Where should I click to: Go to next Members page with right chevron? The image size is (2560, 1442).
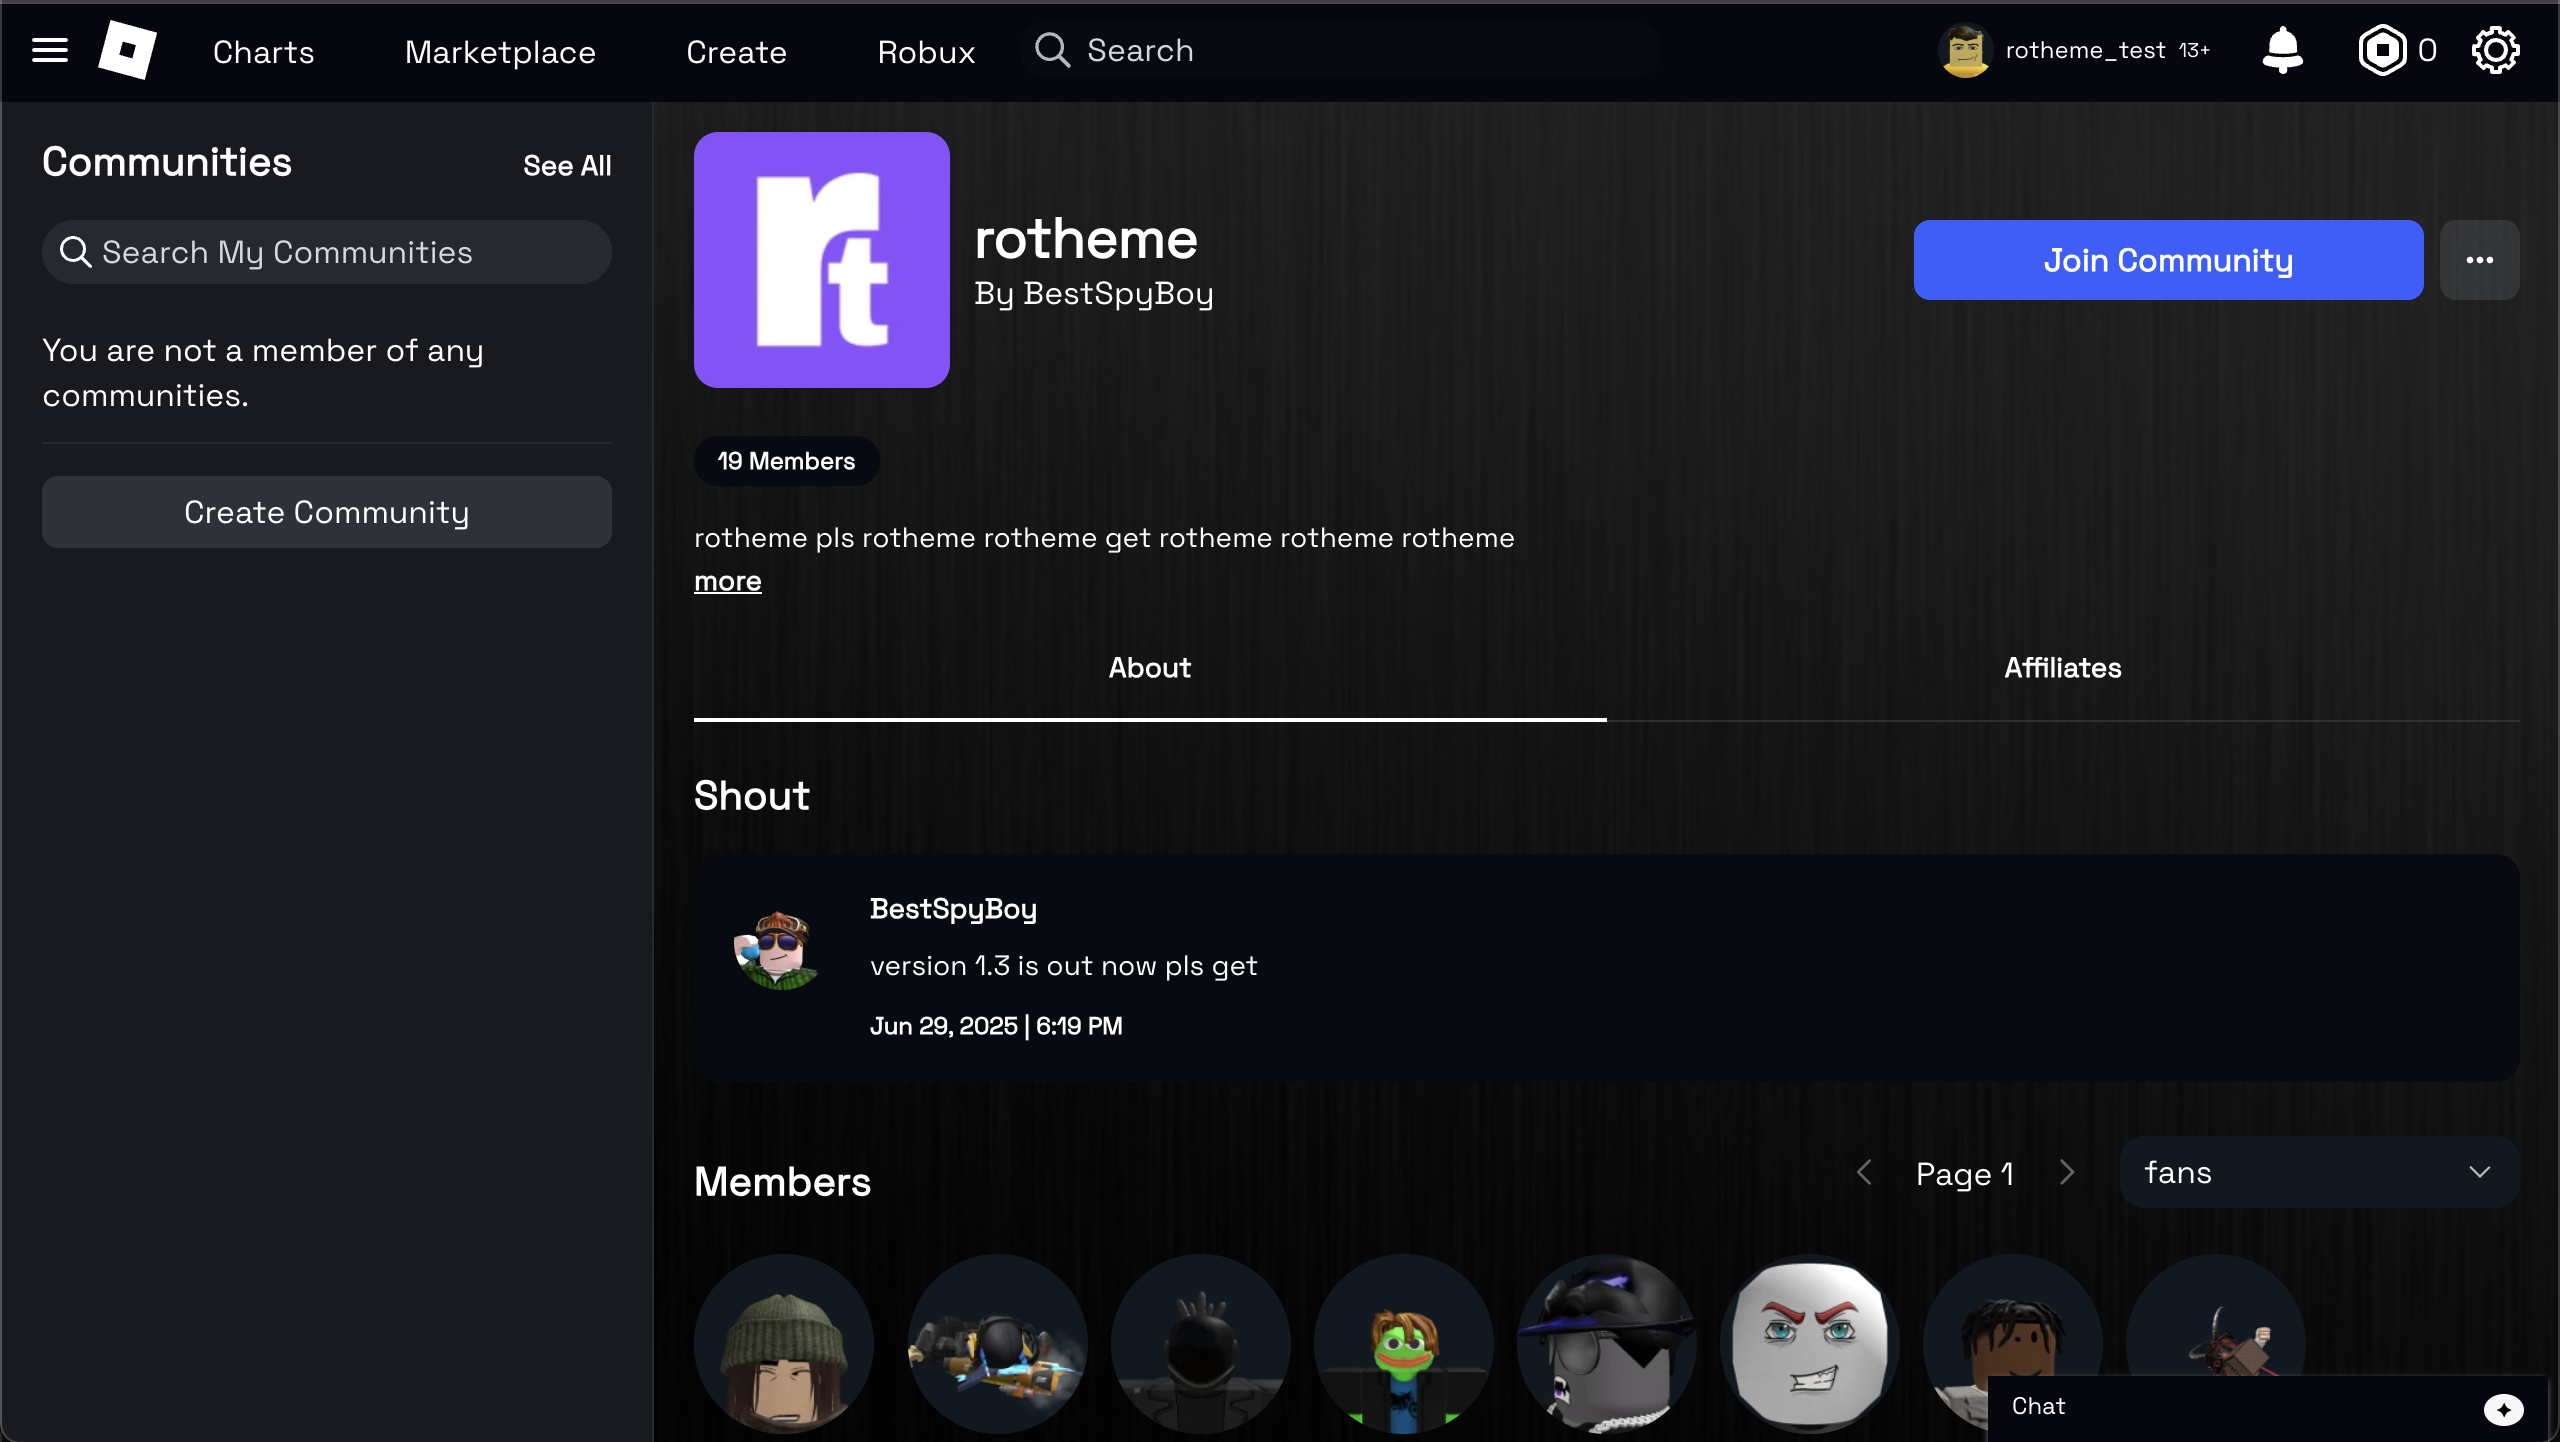(x=2066, y=1172)
